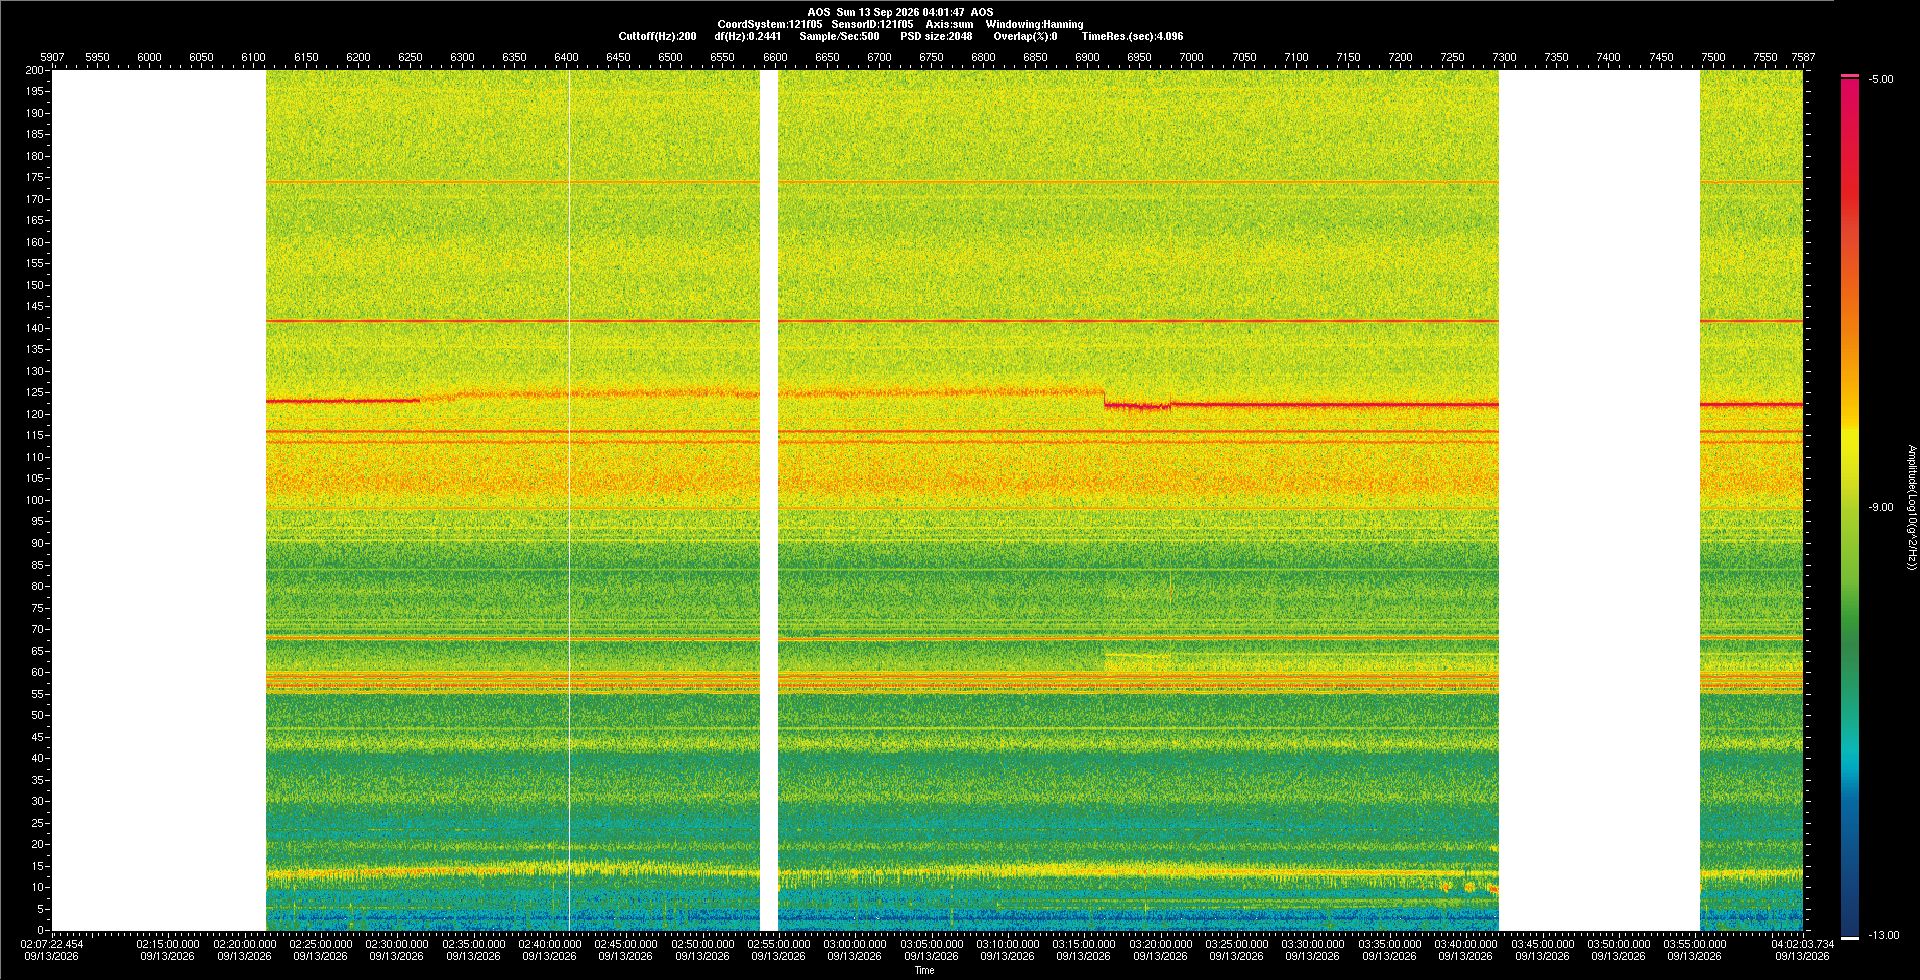Click the 100 Hz frequency axis label
The image size is (1920, 980).
(36, 500)
